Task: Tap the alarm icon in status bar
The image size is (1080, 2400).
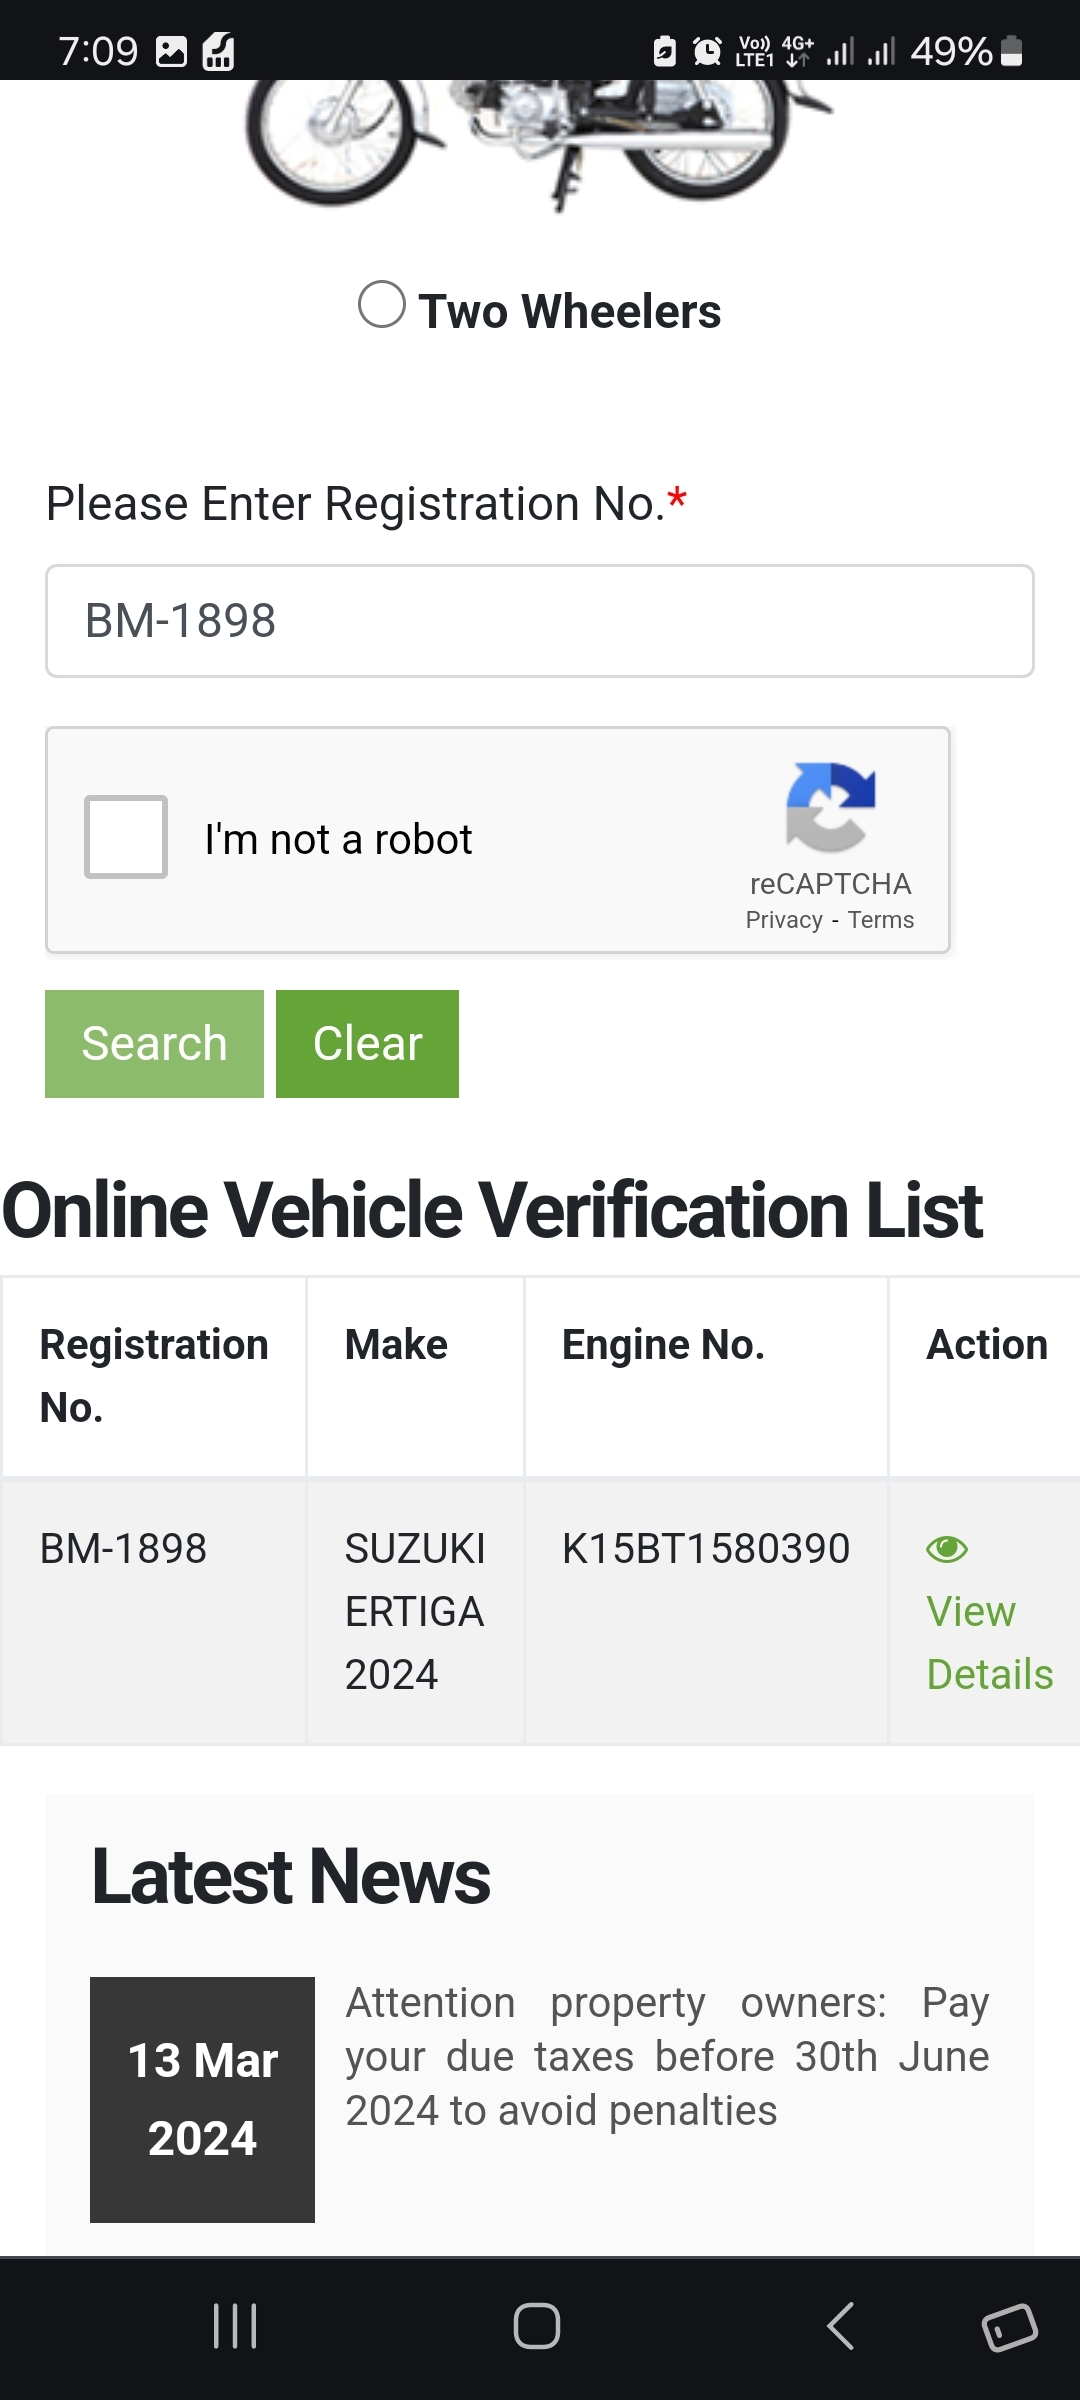Action: [707, 50]
